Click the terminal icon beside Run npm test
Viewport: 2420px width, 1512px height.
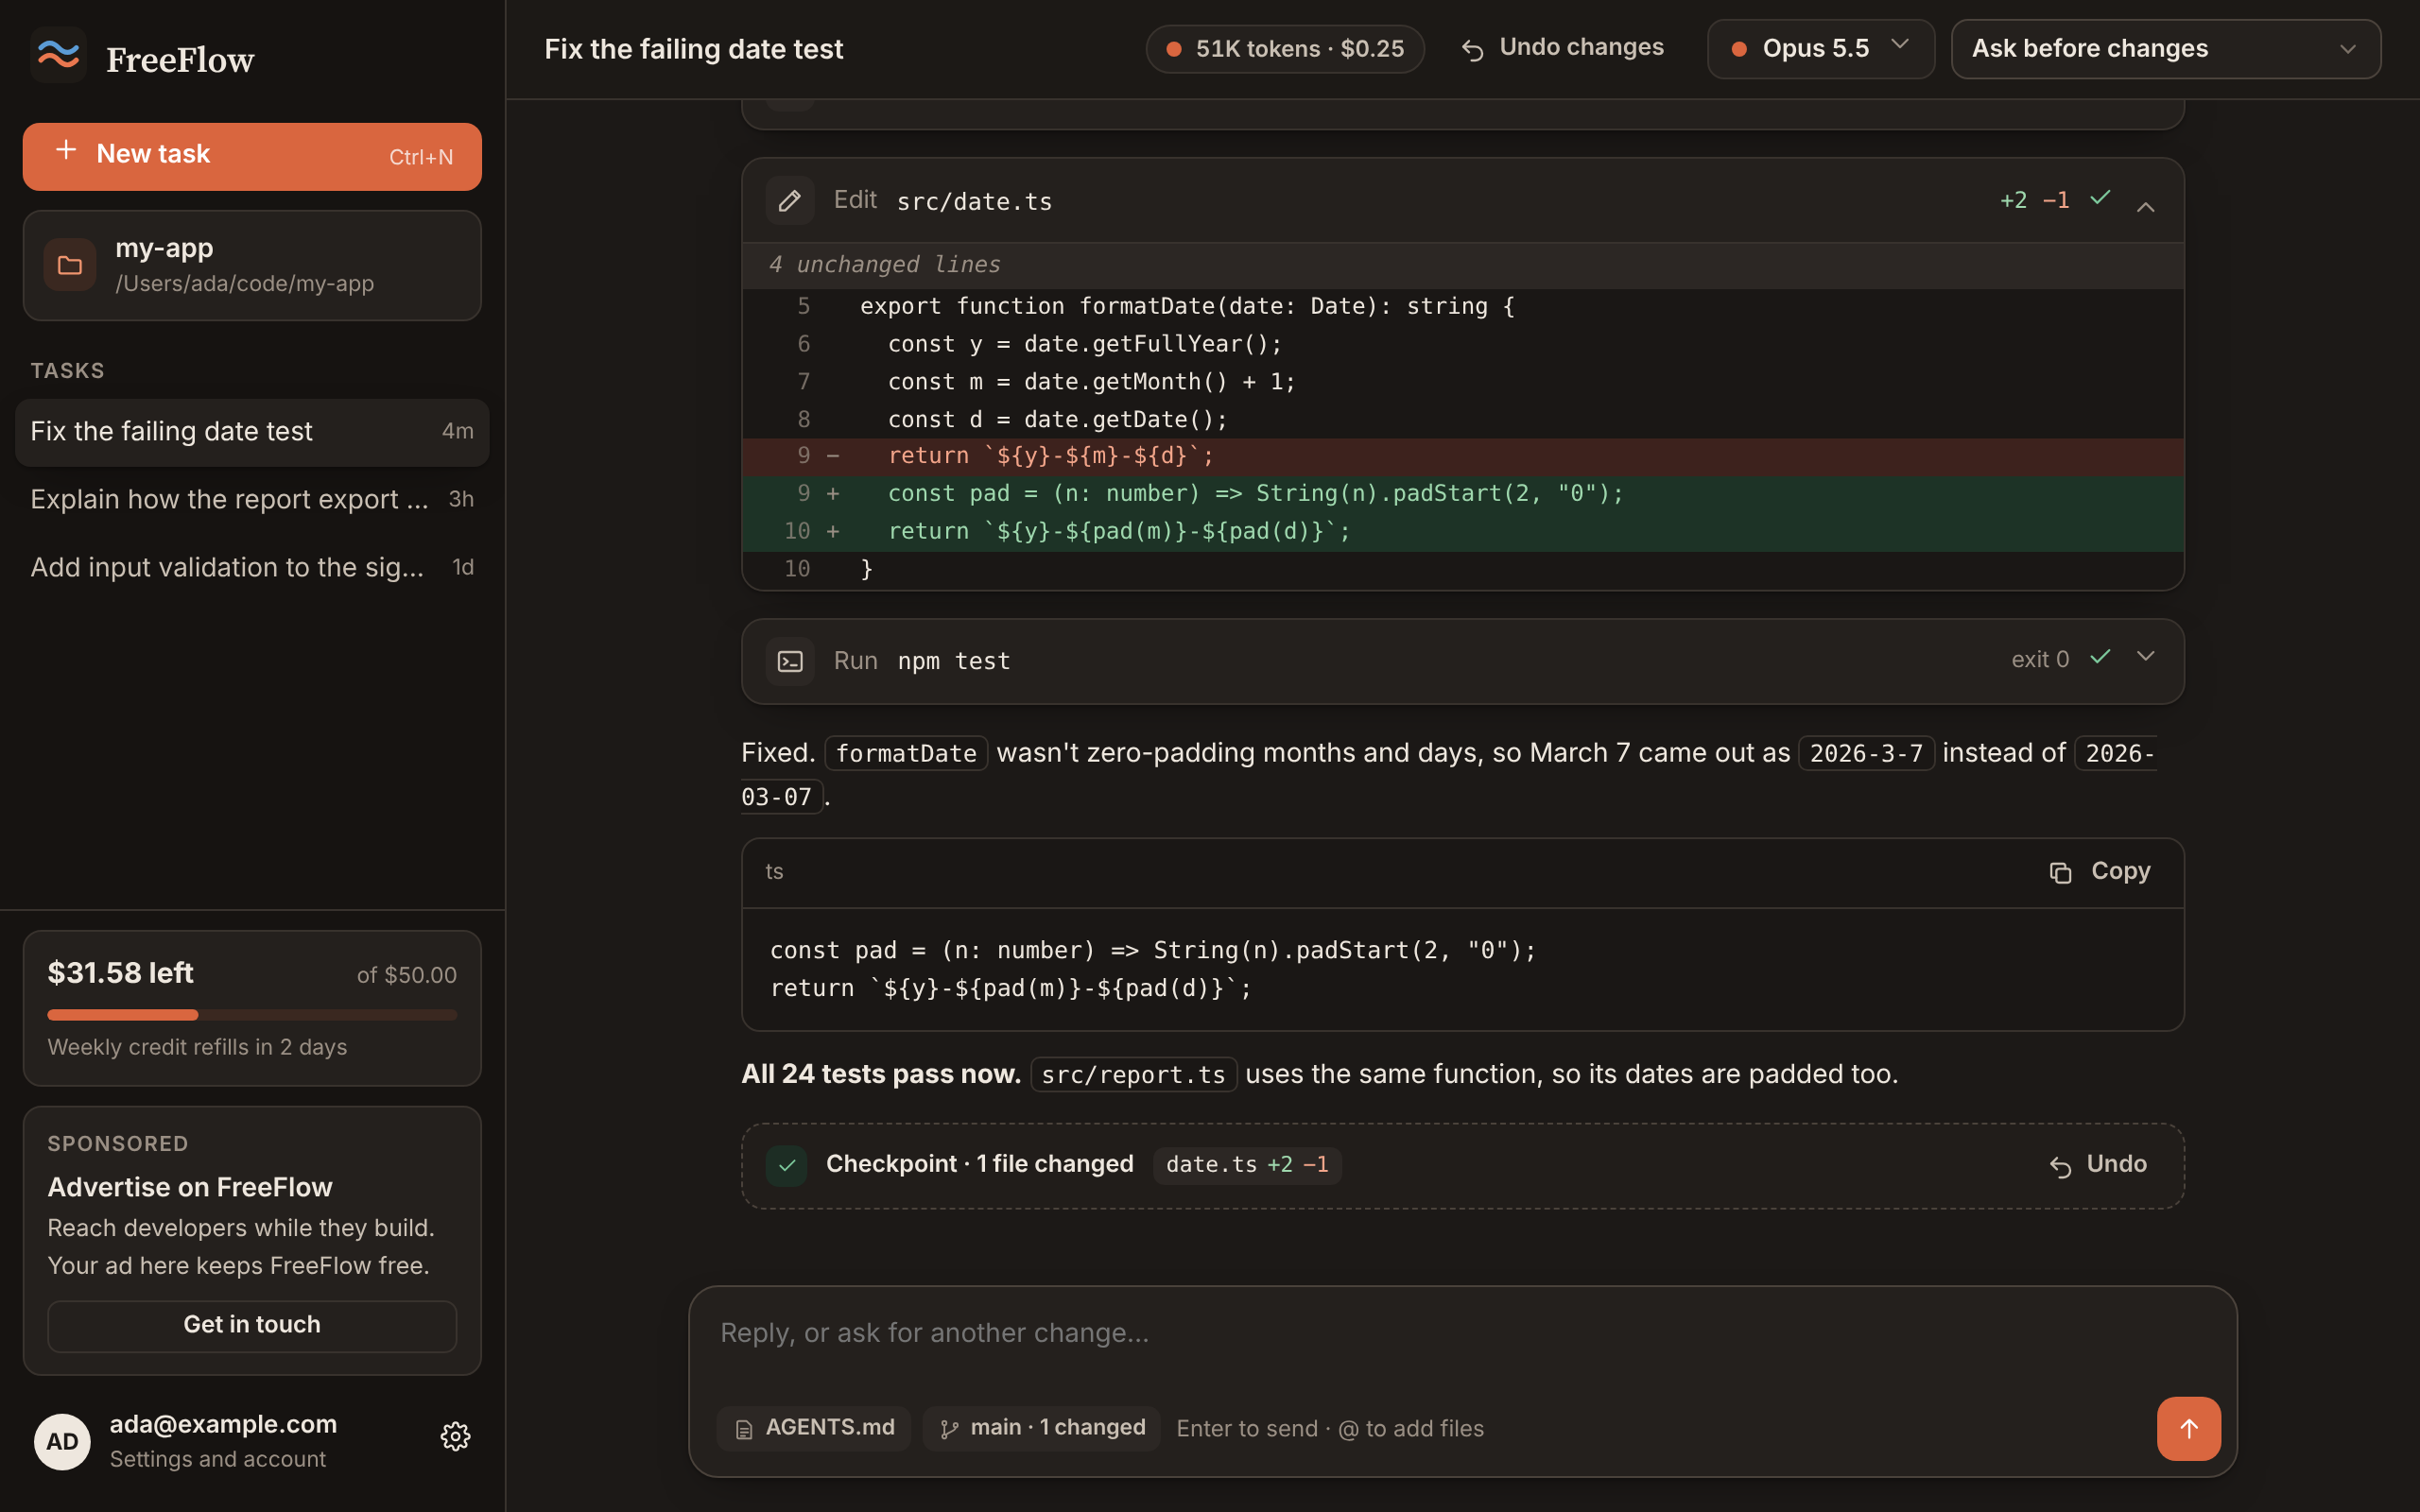tap(790, 661)
